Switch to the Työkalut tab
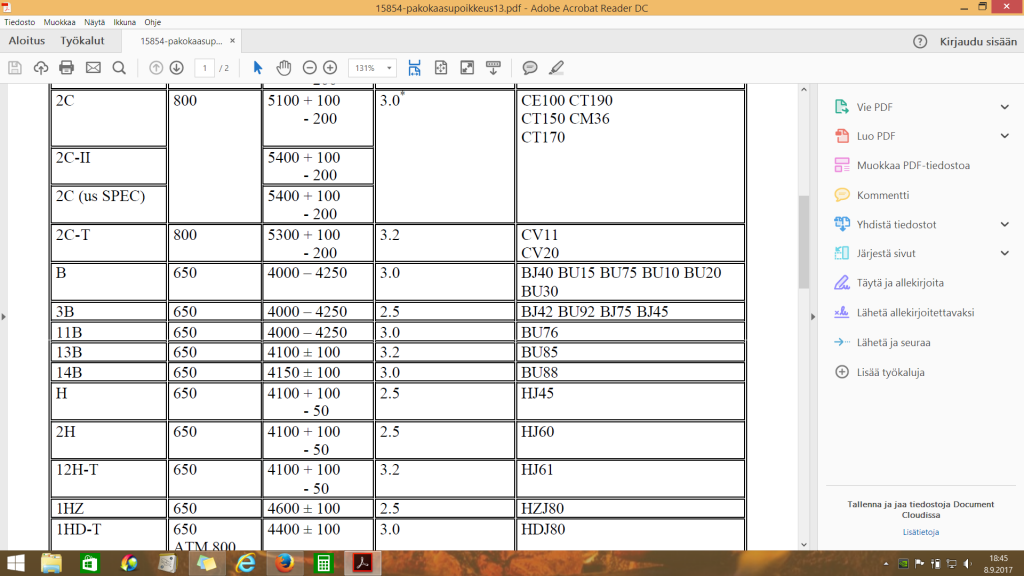 pos(83,41)
